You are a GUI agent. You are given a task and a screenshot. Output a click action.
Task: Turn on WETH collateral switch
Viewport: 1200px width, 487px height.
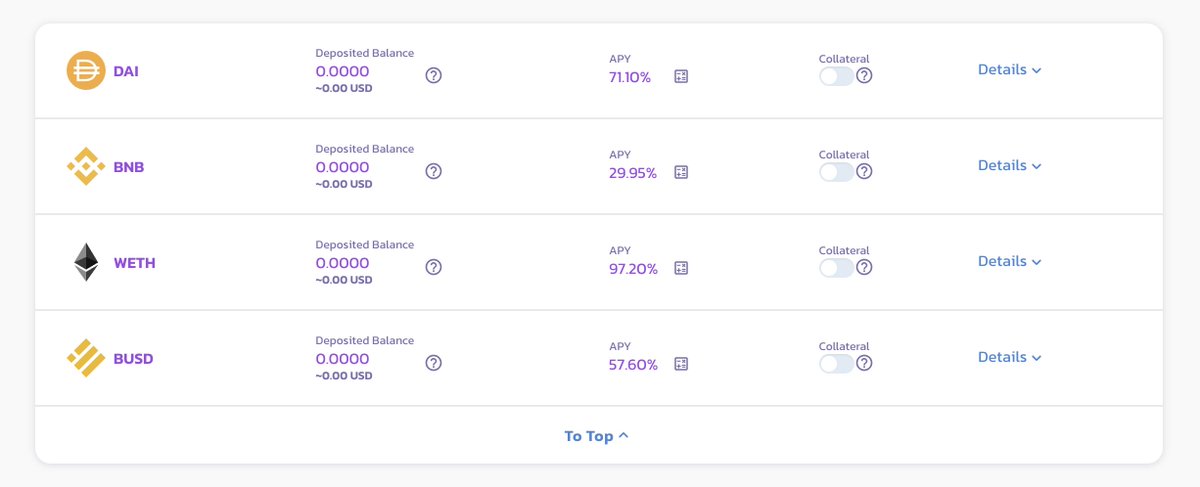(836, 268)
